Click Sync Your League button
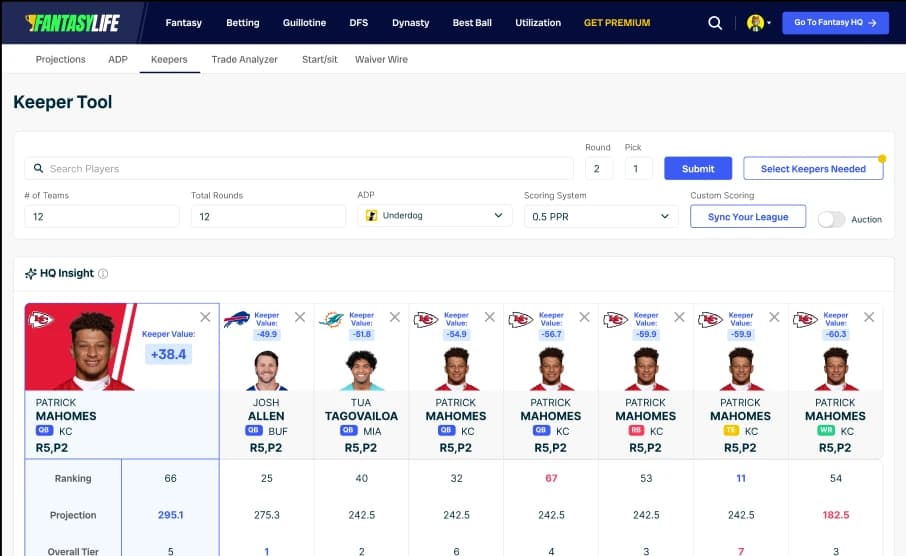906x556 pixels. [748, 216]
